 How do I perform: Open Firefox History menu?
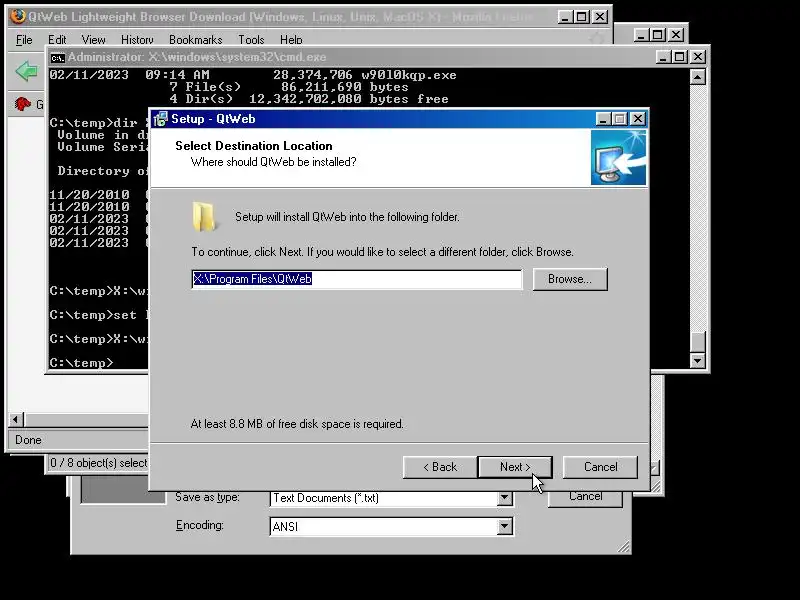click(137, 40)
